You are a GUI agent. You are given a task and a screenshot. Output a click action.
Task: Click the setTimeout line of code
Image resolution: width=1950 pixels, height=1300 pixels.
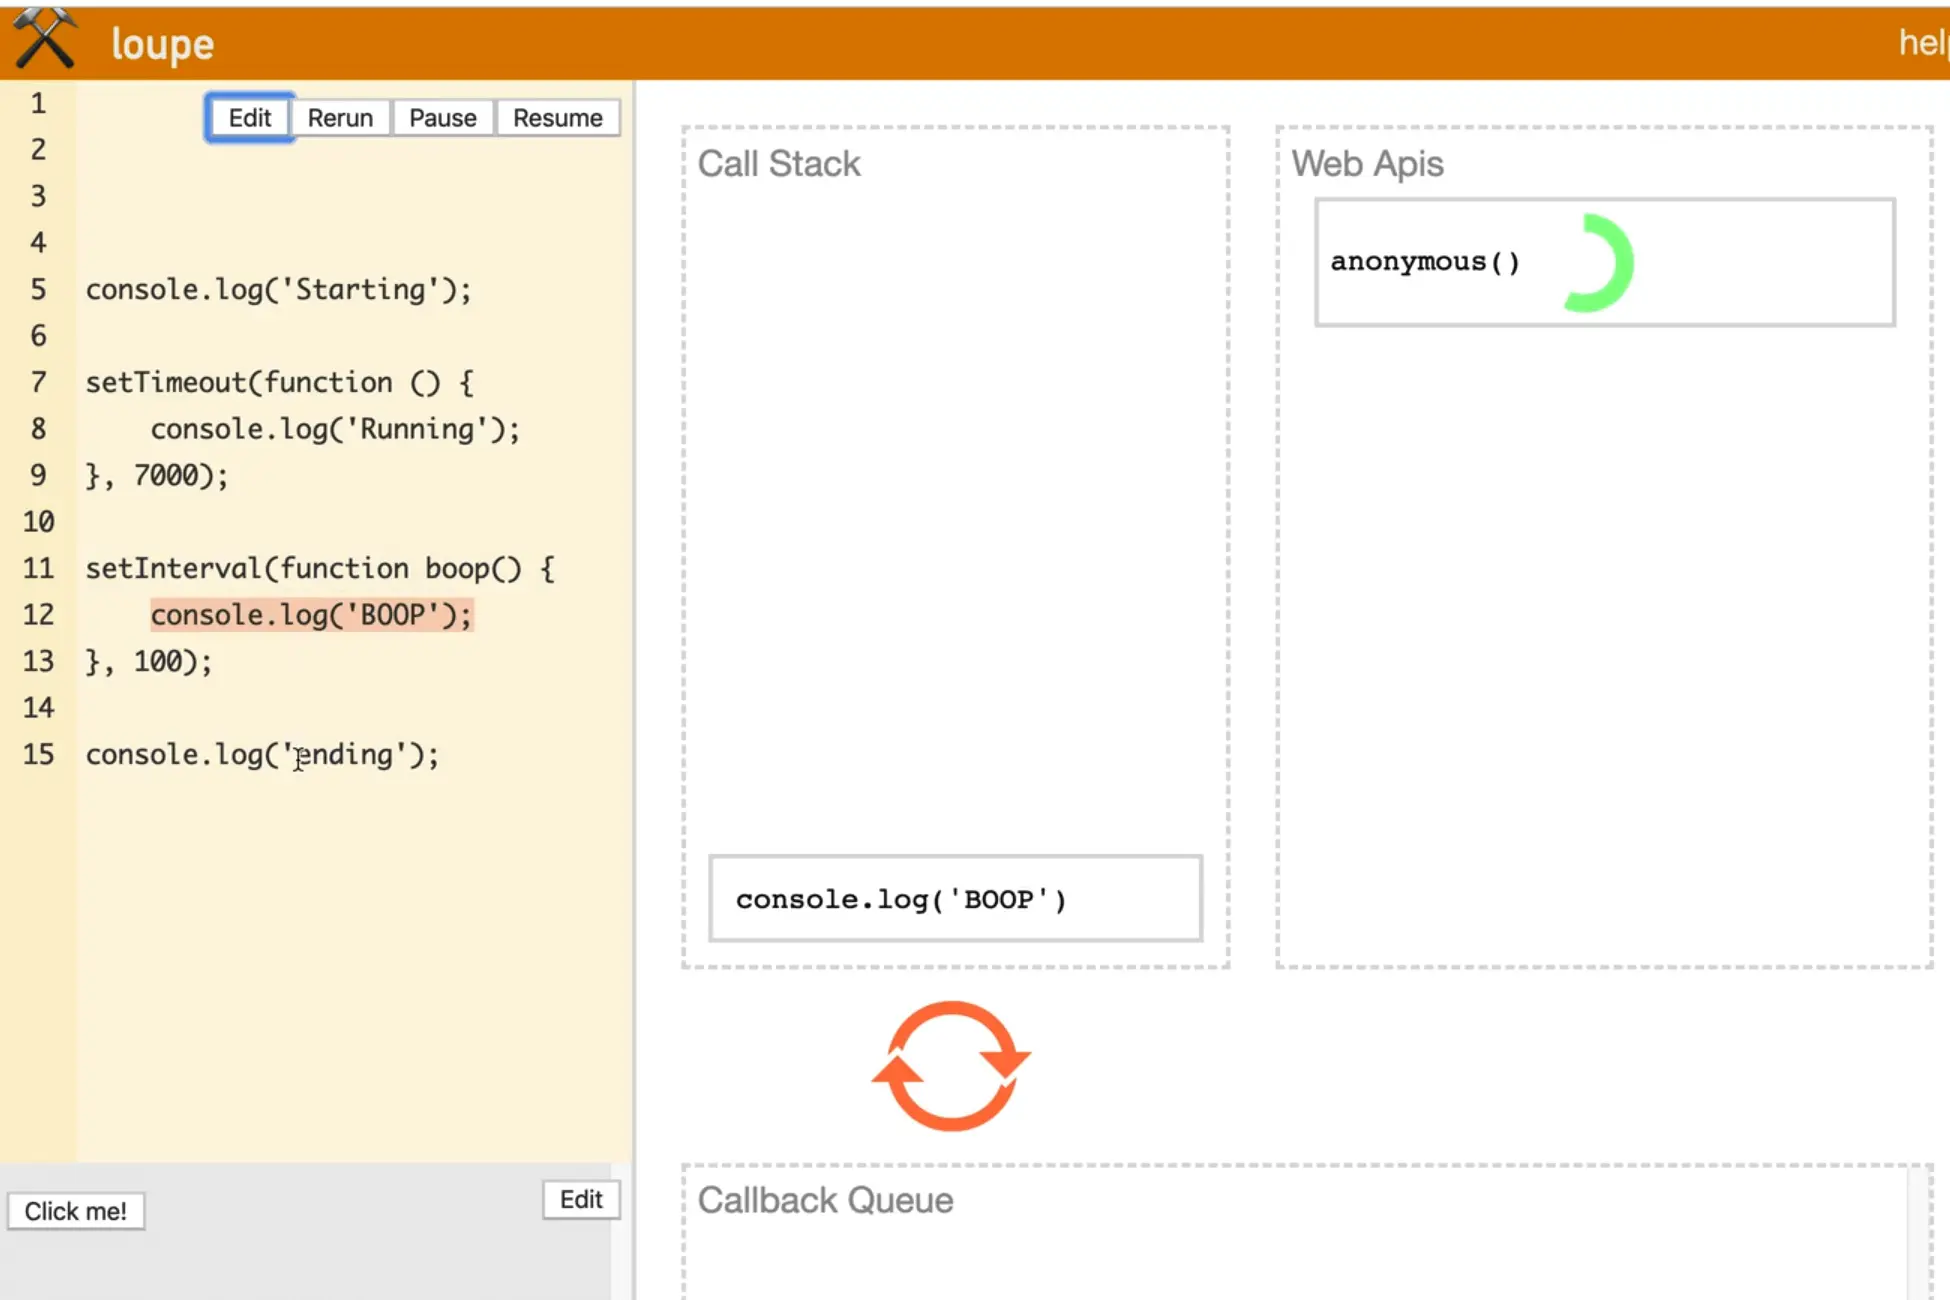click(279, 382)
